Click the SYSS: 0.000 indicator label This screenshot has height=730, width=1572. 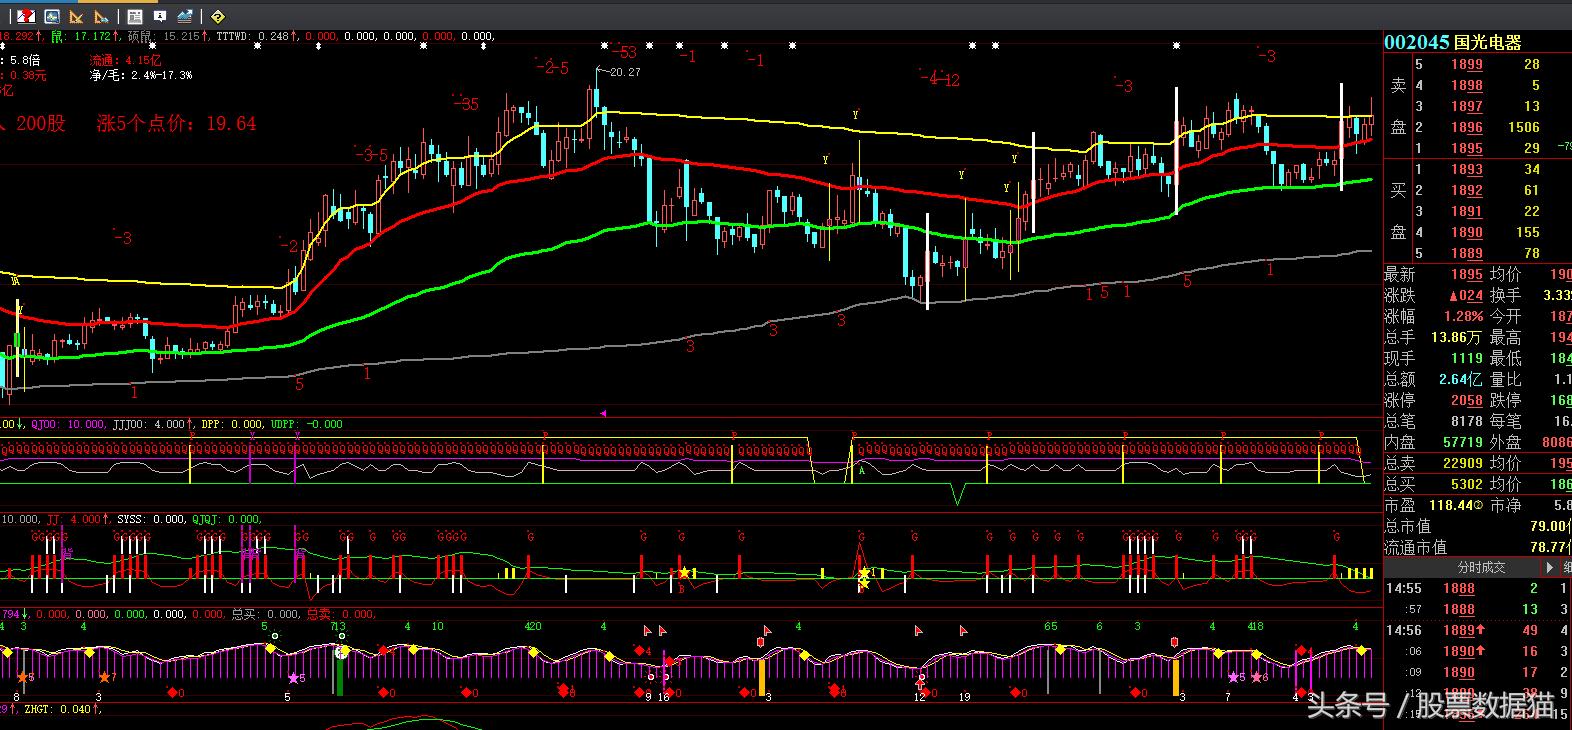click(x=151, y=519)
